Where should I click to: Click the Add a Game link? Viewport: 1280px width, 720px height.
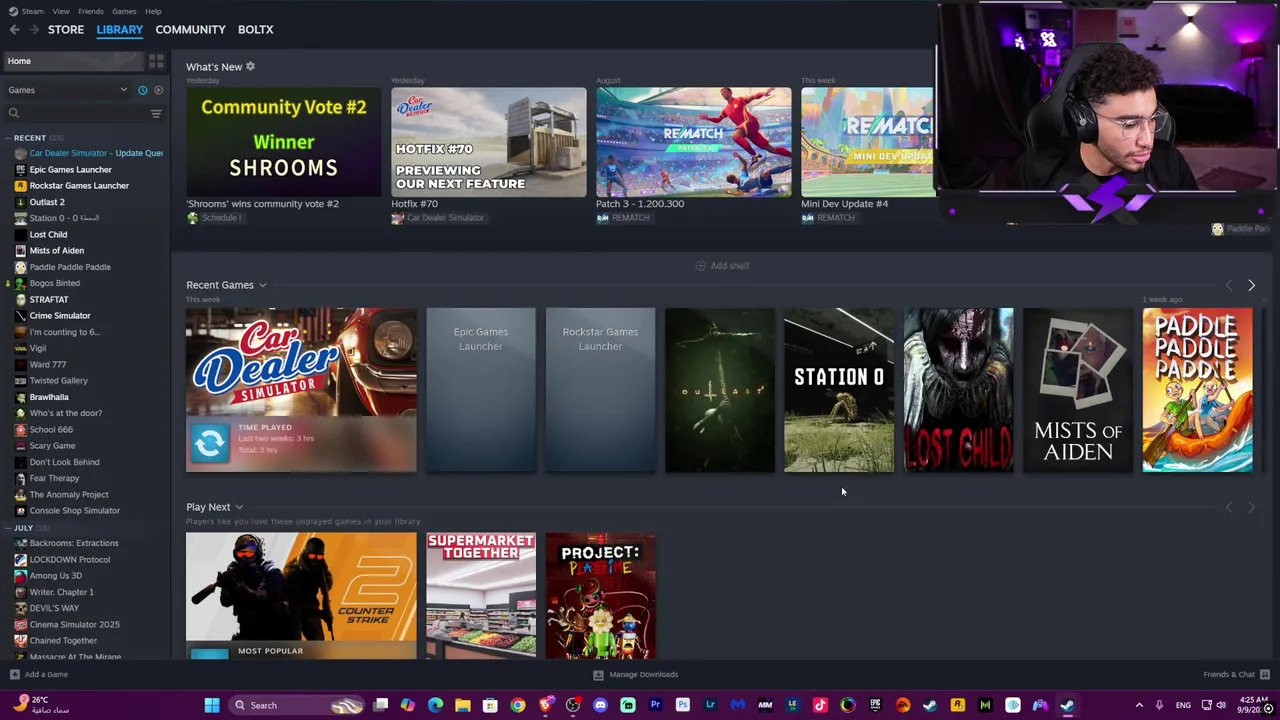pos(46,675)
